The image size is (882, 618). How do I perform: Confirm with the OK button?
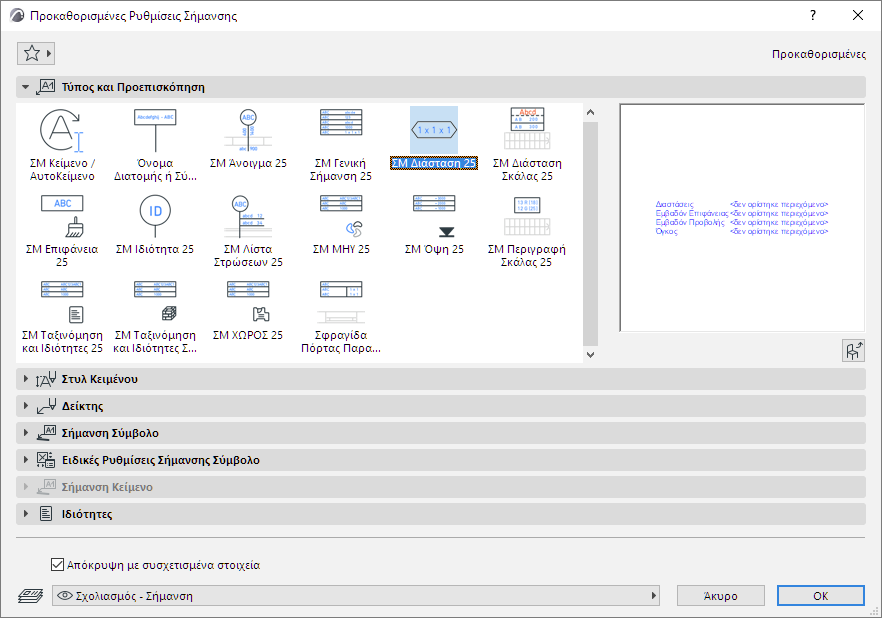[821, 596]
